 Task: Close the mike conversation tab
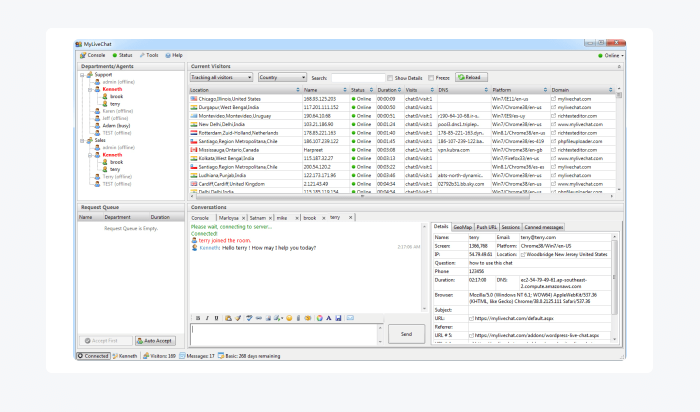pos(297,218)
